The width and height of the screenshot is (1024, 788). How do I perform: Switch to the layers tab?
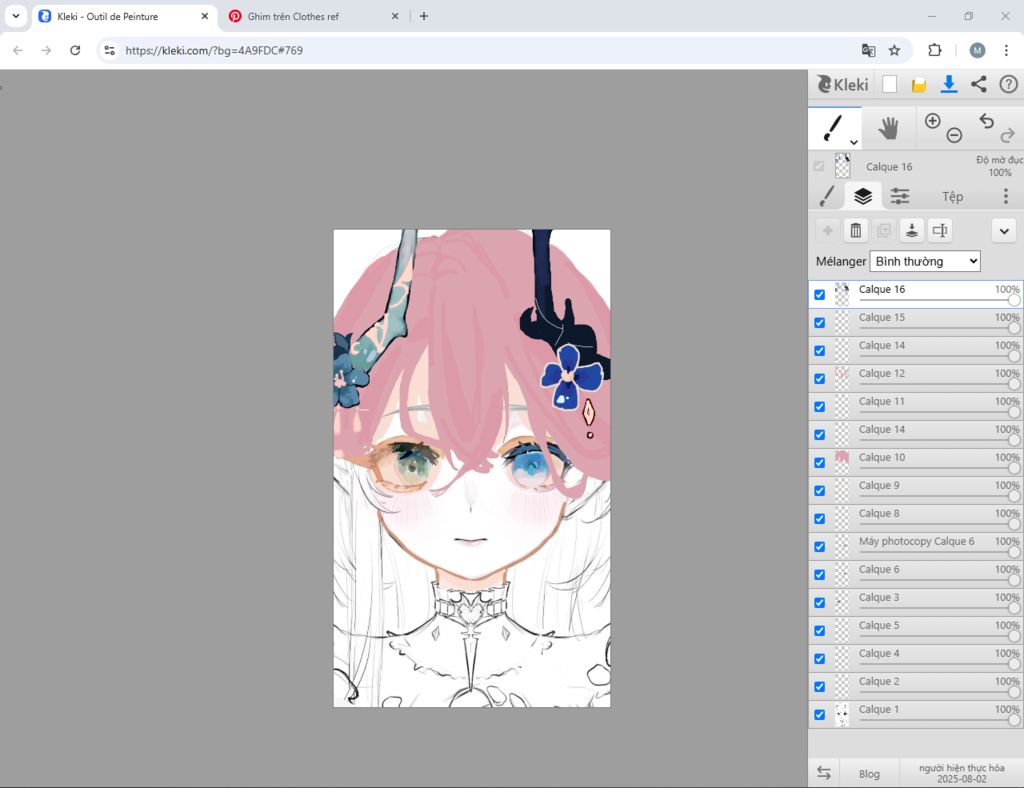[x=863, y=196]
